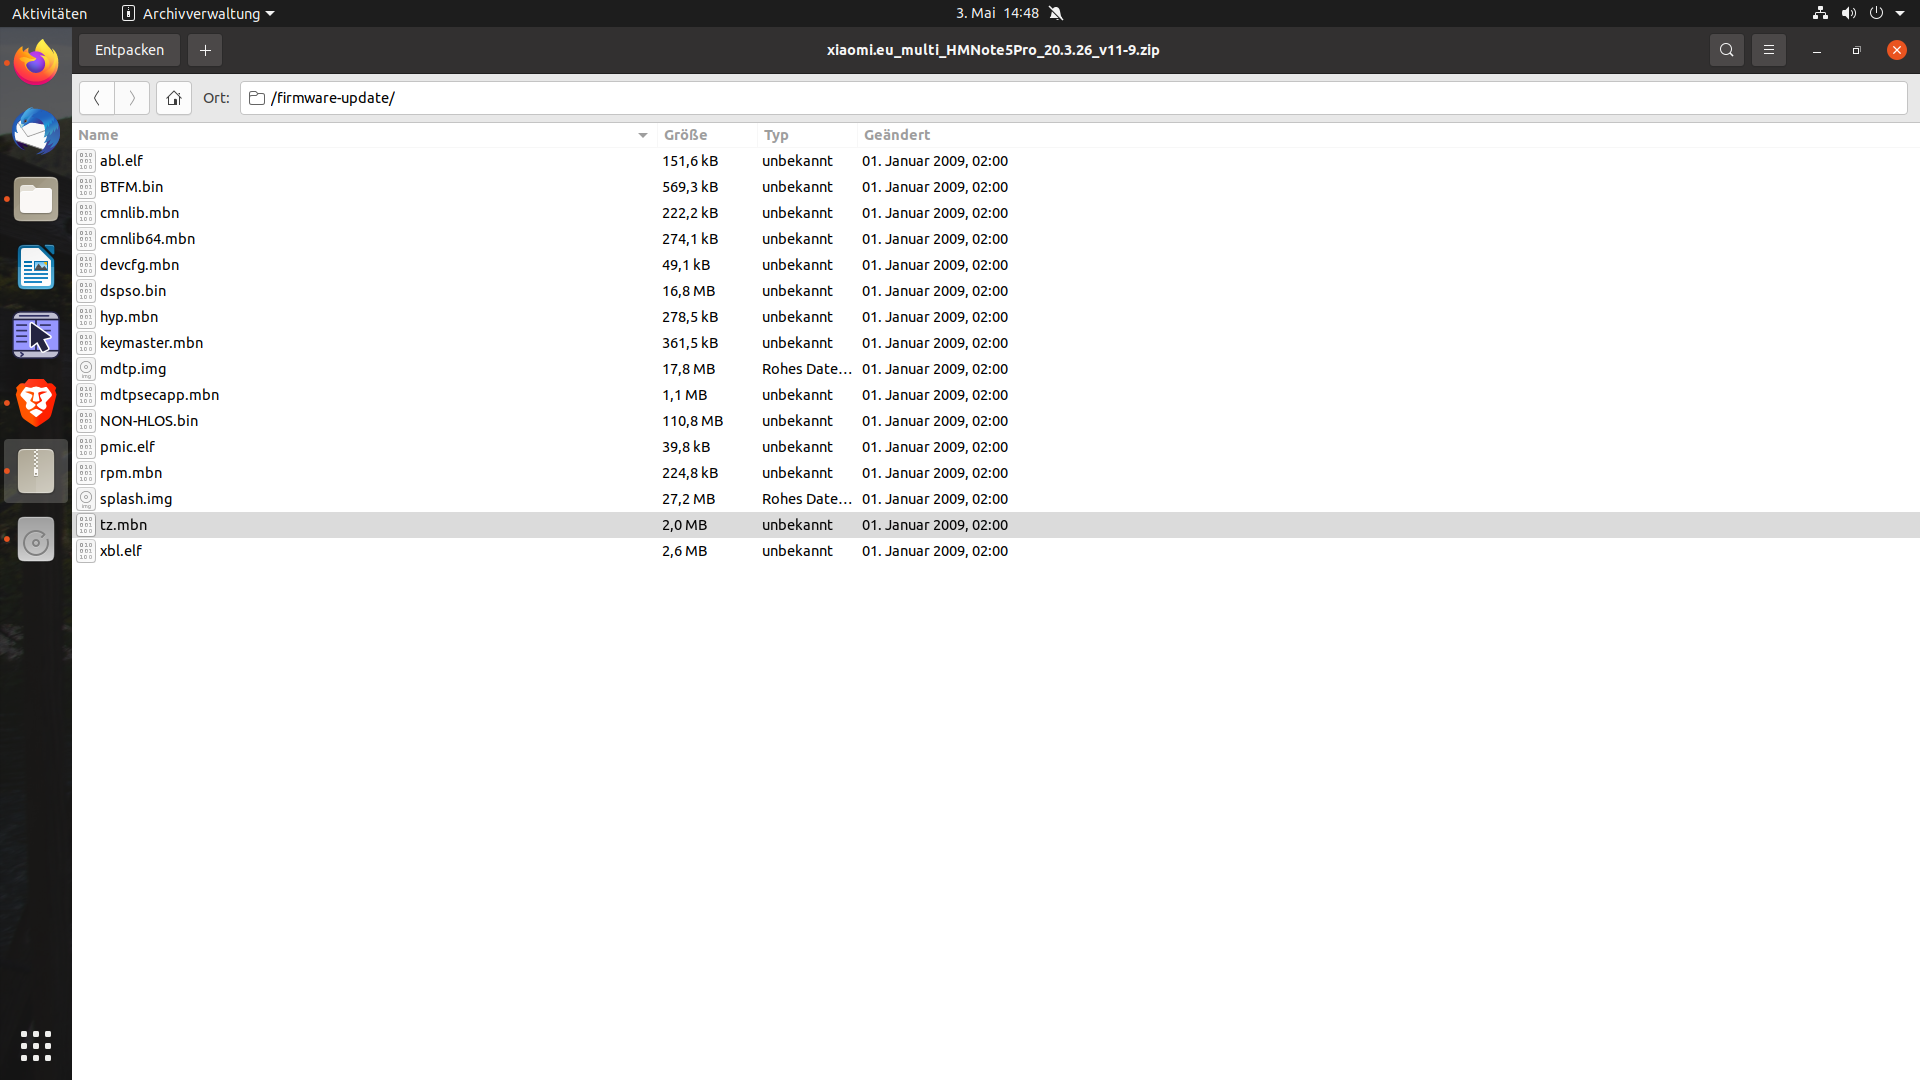Viewport: 1920px width, 1080px height.
Task: Open Aktivitäten overview
Action: point(49,13)
